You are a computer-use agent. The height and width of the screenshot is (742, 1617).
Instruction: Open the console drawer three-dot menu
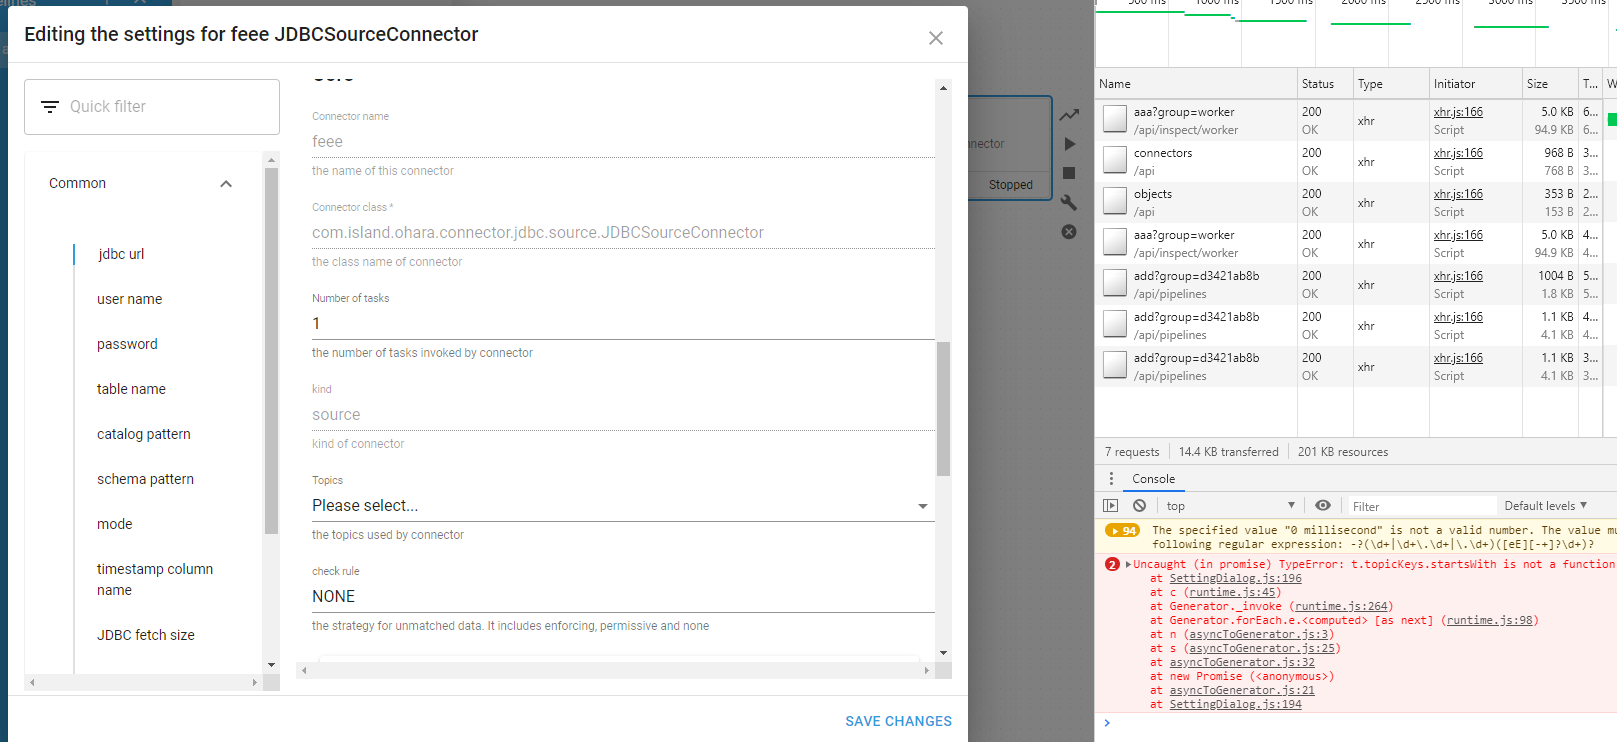1110,479
